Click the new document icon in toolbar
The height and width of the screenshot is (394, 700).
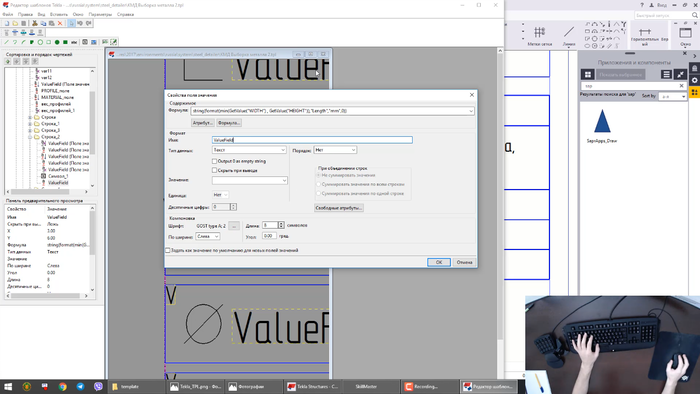pos(7,23)
